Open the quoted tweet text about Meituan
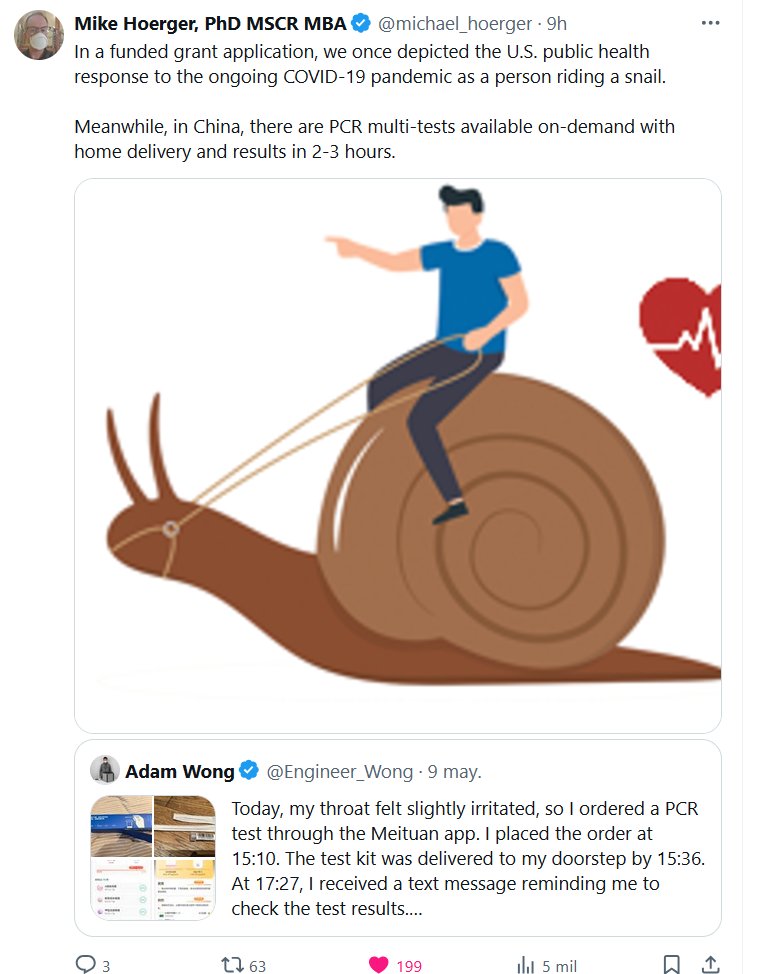Viewport: 760px width, 974px height. [x=469, y=858]
